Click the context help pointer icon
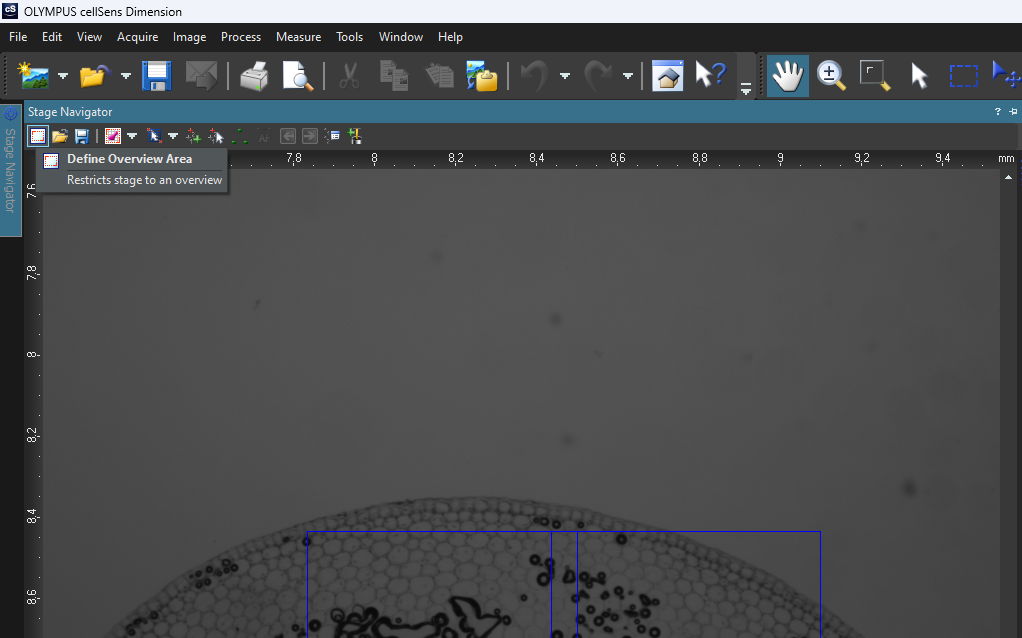The image size is (1022, 638). click(x=710, y=76)
